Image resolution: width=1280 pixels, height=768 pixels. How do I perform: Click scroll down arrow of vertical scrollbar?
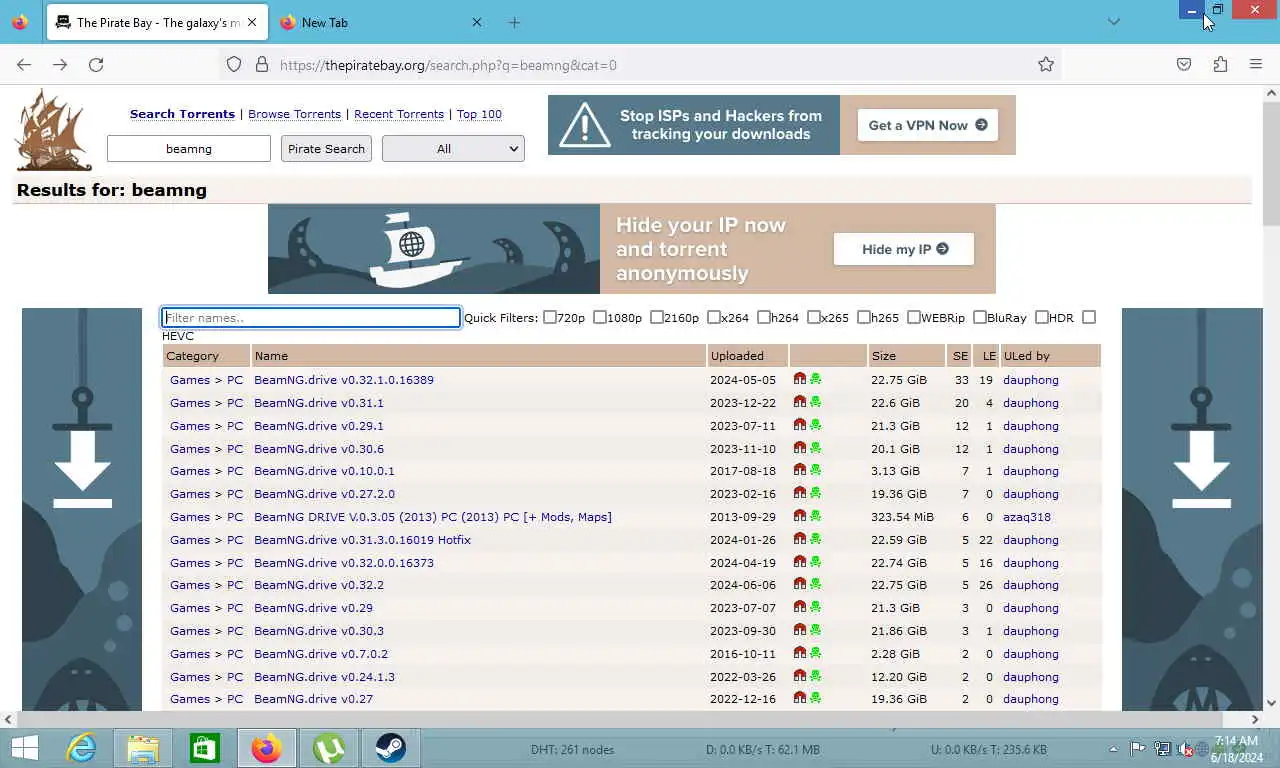click(1271, 703)
